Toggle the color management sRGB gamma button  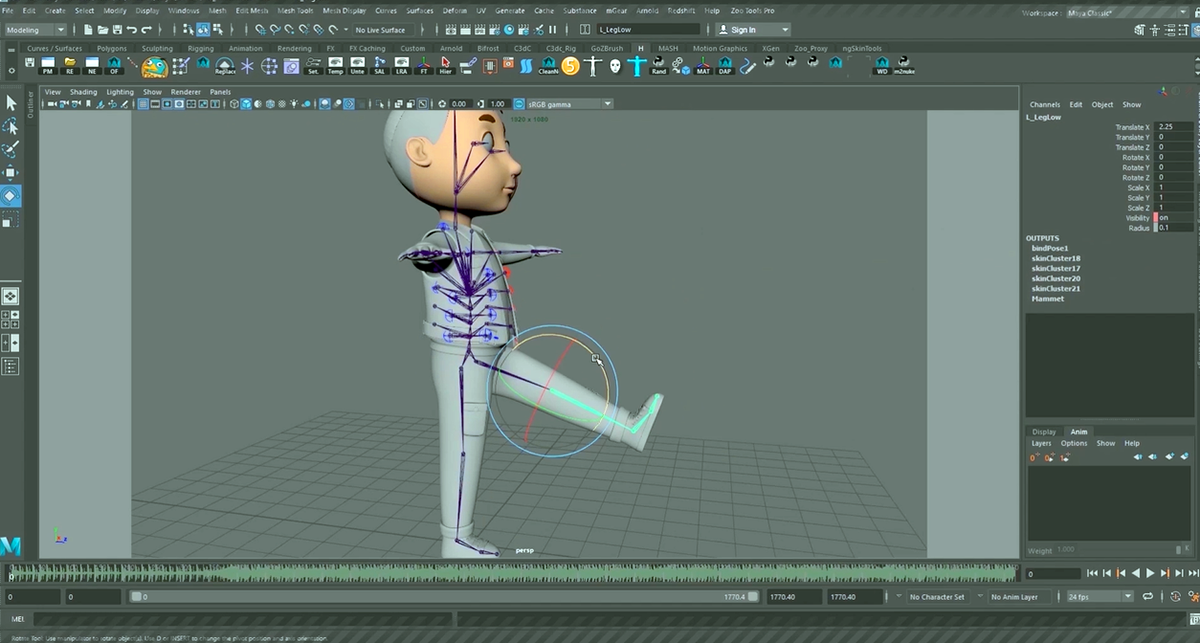click(519, 104)
